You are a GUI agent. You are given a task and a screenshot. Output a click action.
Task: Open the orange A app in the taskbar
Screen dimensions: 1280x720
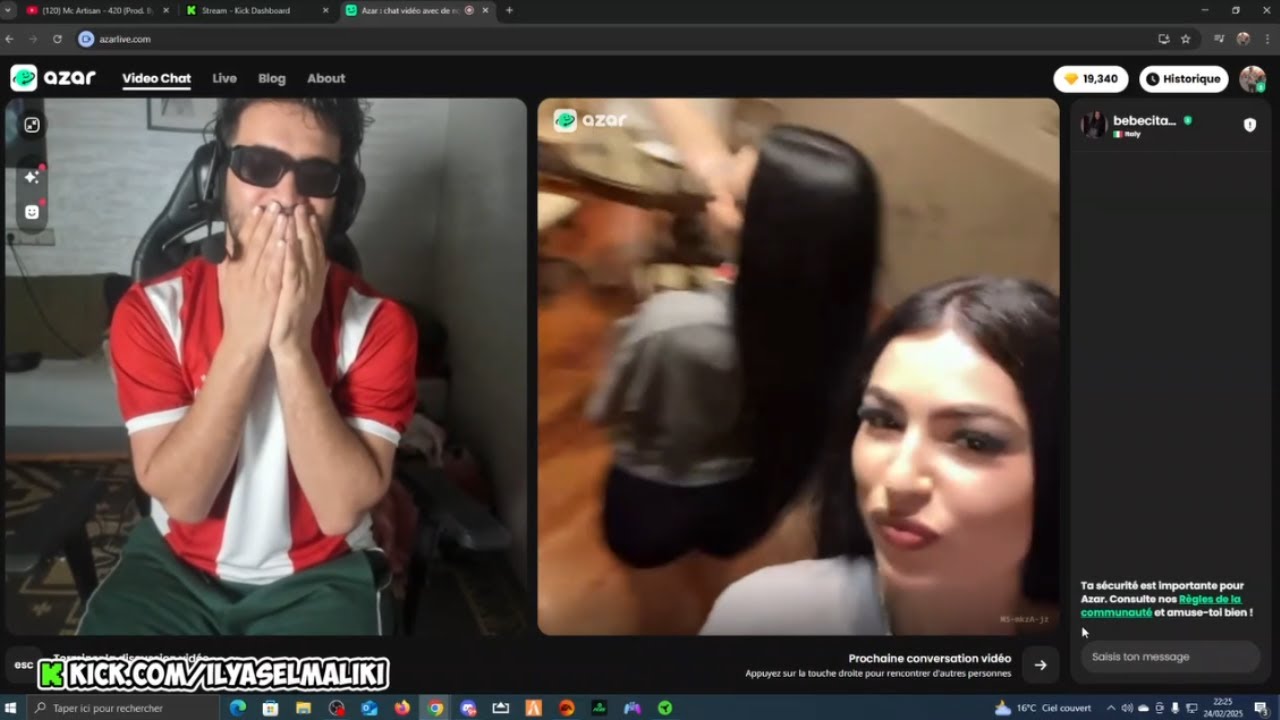[x=534, y=708]
